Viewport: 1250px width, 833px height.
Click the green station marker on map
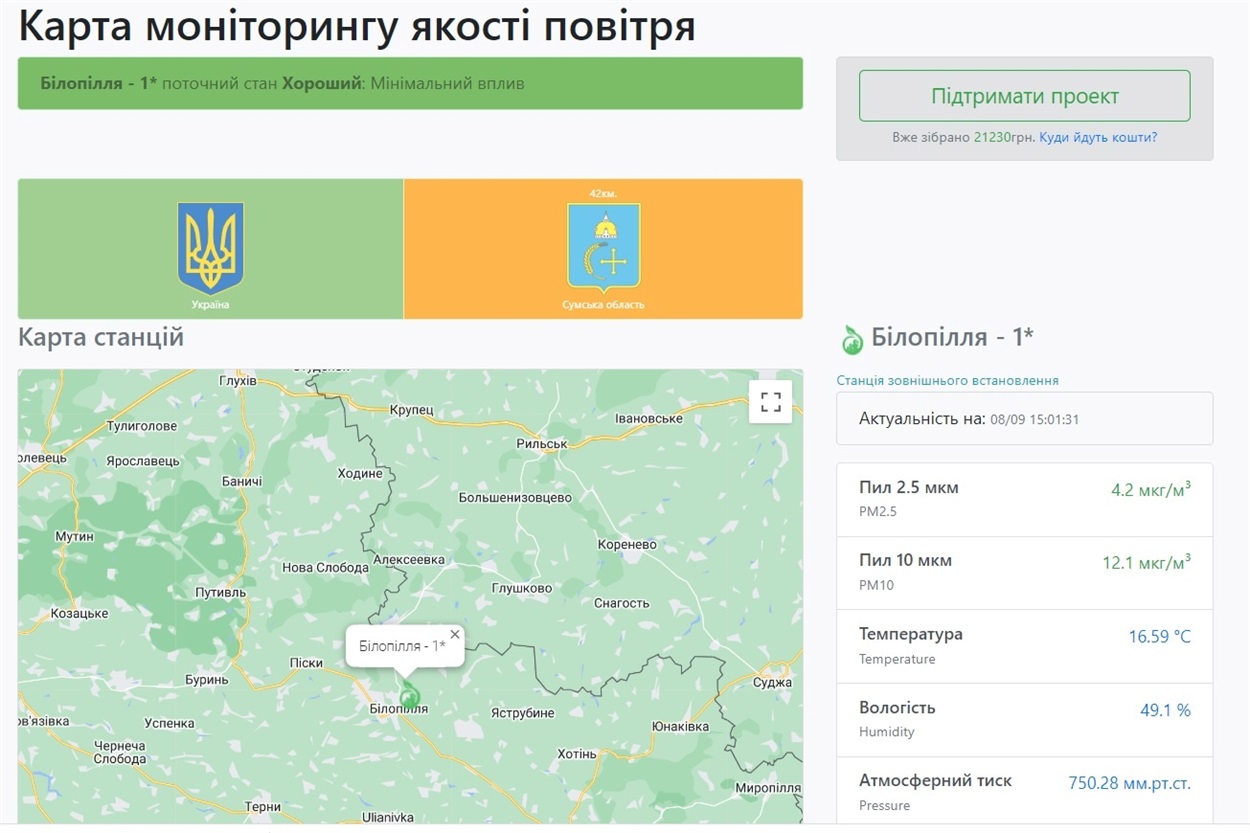pos(409,695)
